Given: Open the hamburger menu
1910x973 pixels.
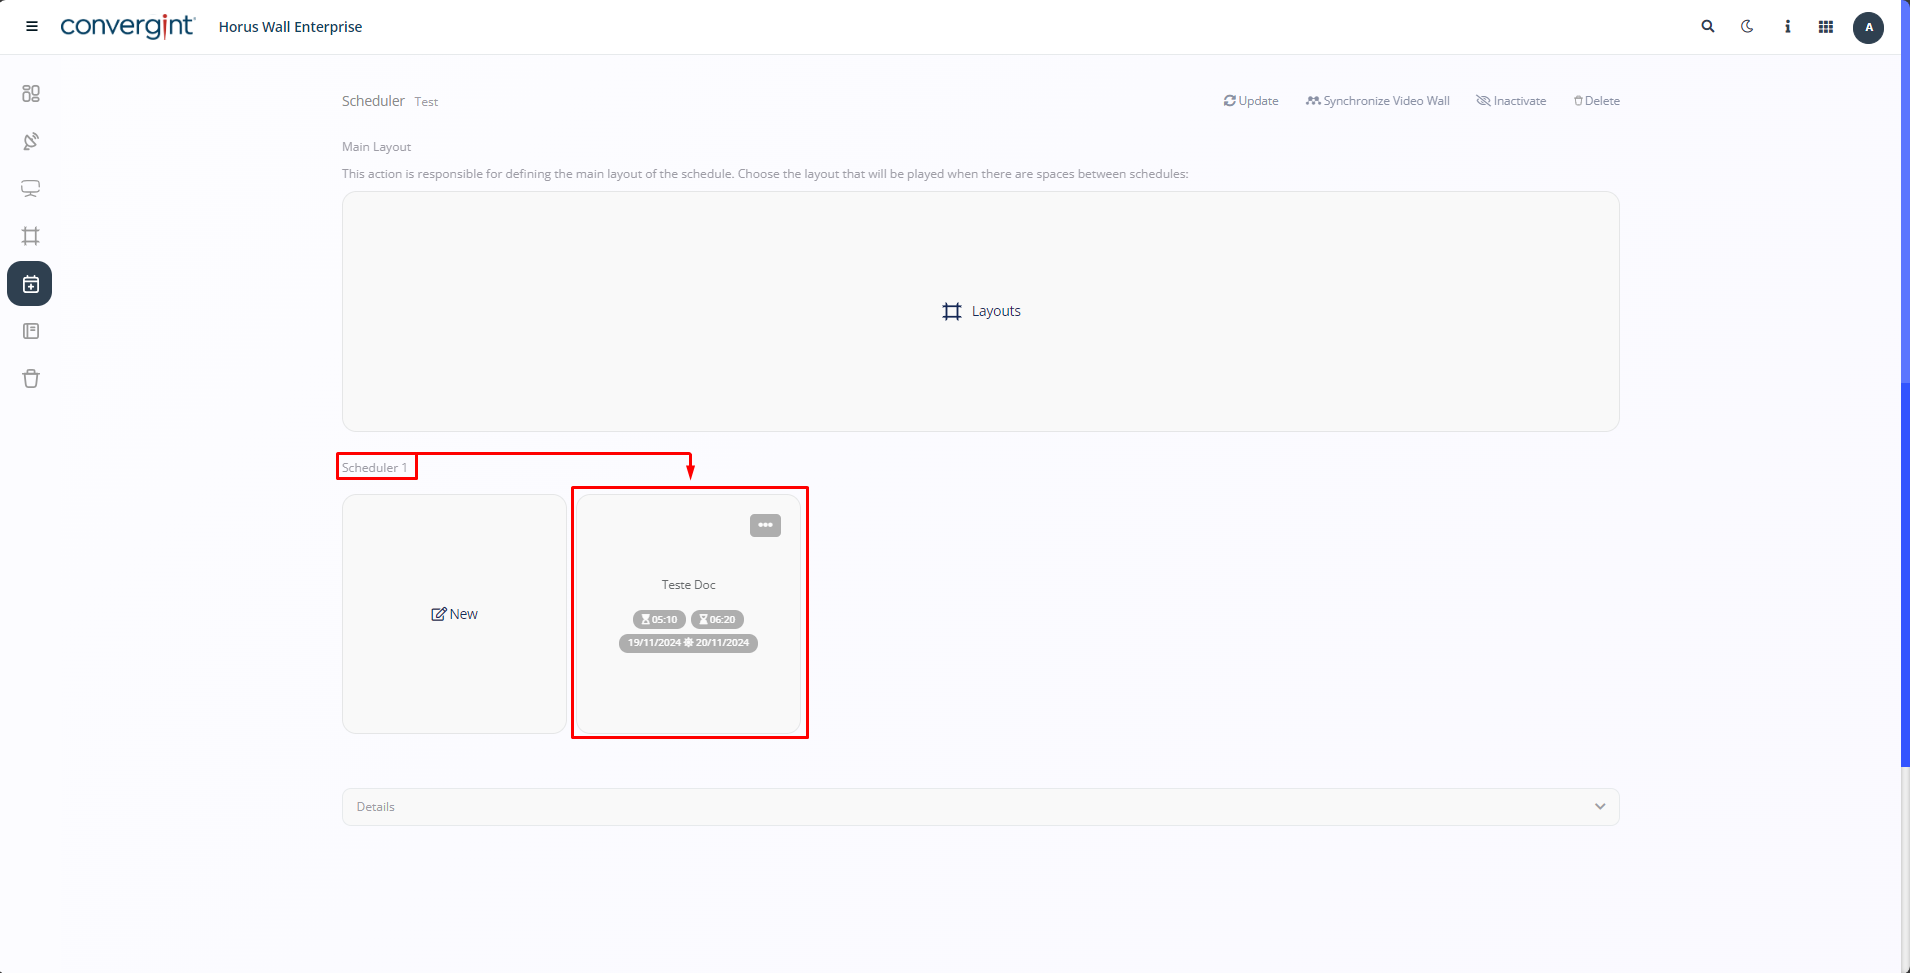Looking at the screenshot, I should [32, 27].
